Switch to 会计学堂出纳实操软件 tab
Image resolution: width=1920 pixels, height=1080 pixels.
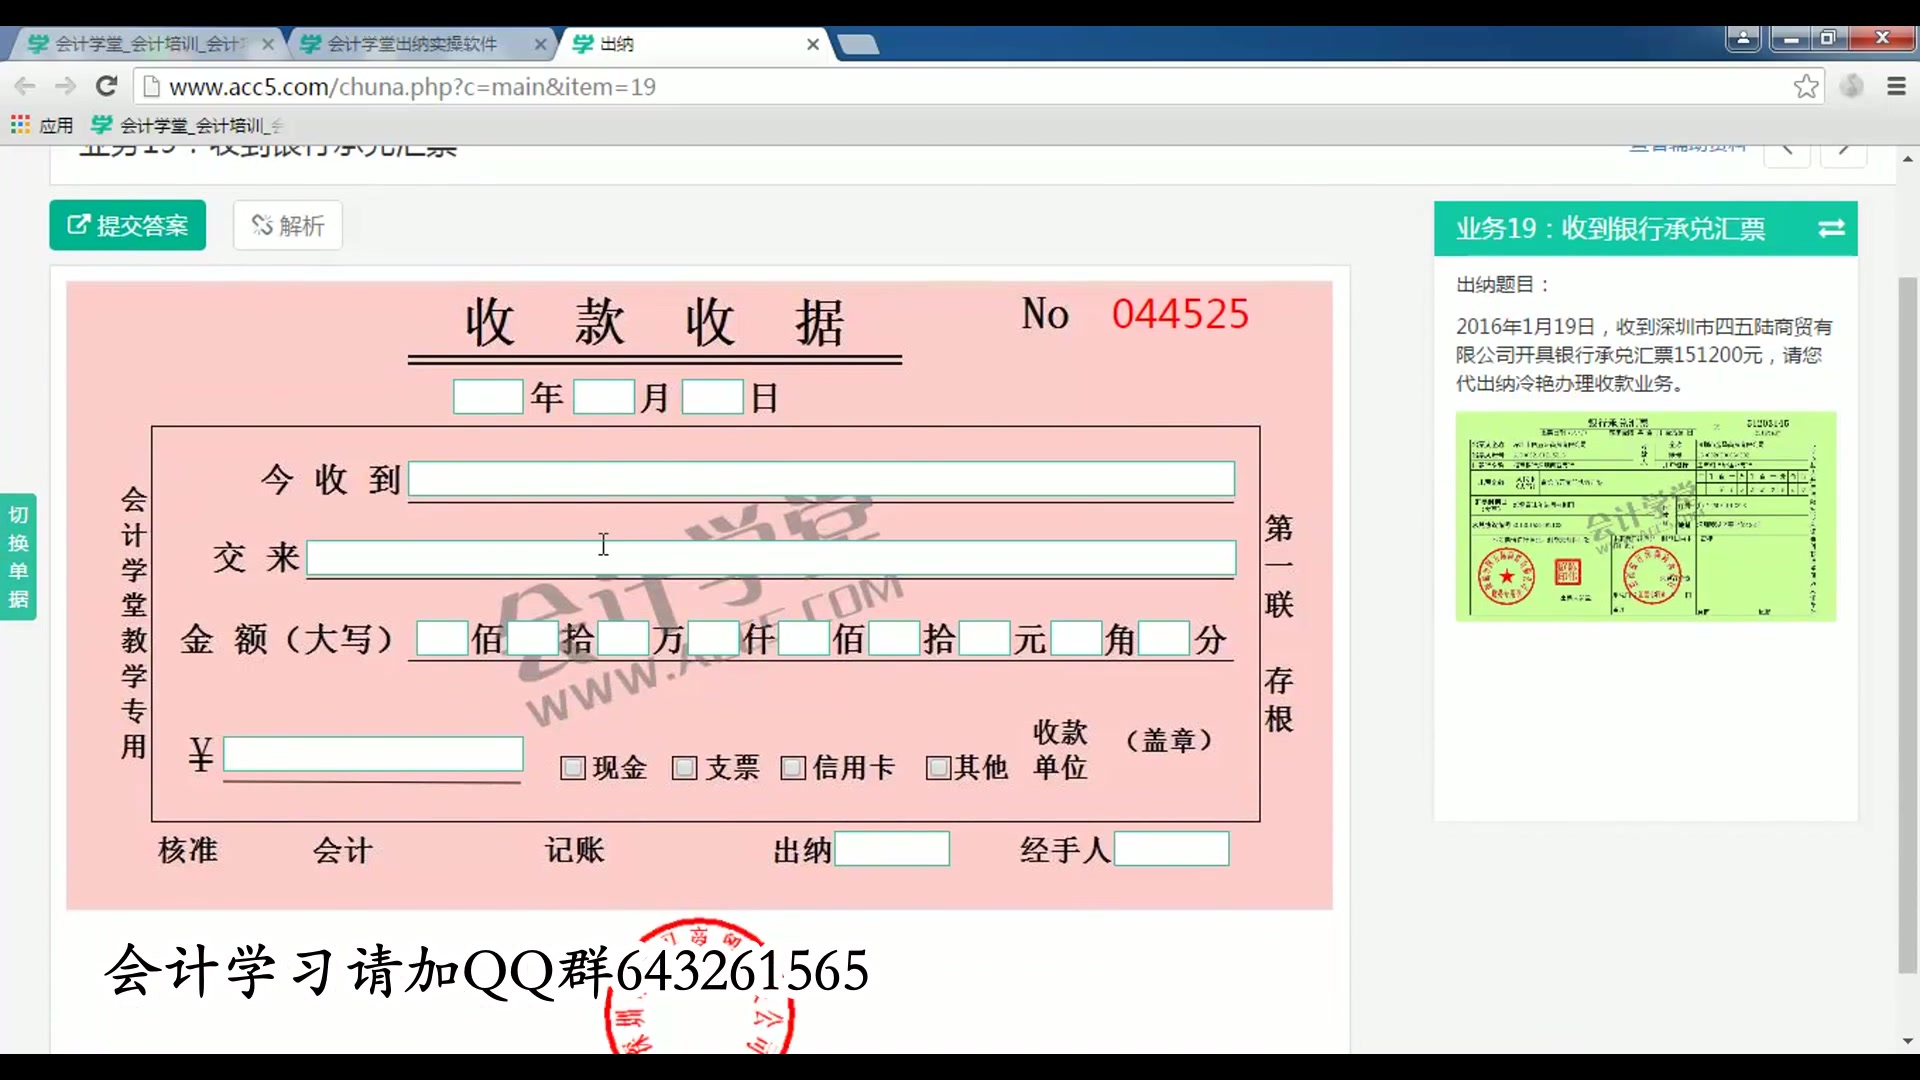[412, 44]
